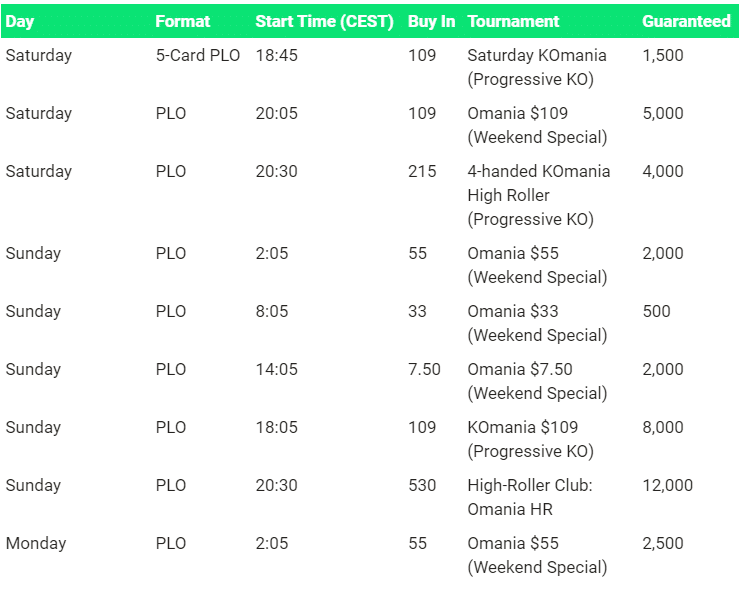Click the 14:05 start time cell

click(x=276, y=369)
